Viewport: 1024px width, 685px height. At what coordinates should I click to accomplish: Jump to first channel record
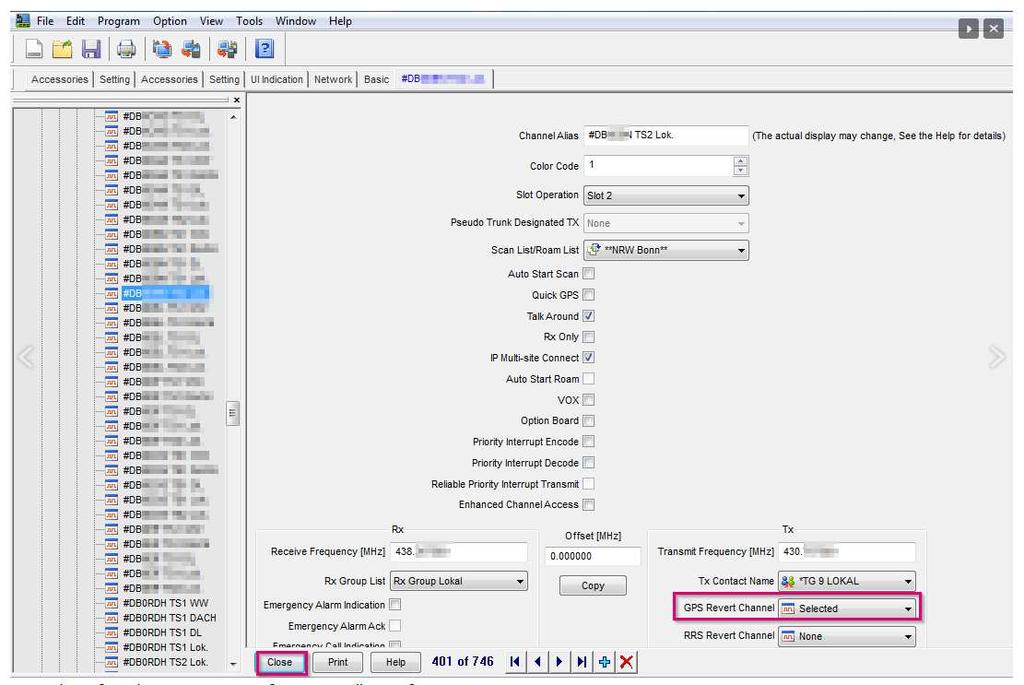point(515,661)
